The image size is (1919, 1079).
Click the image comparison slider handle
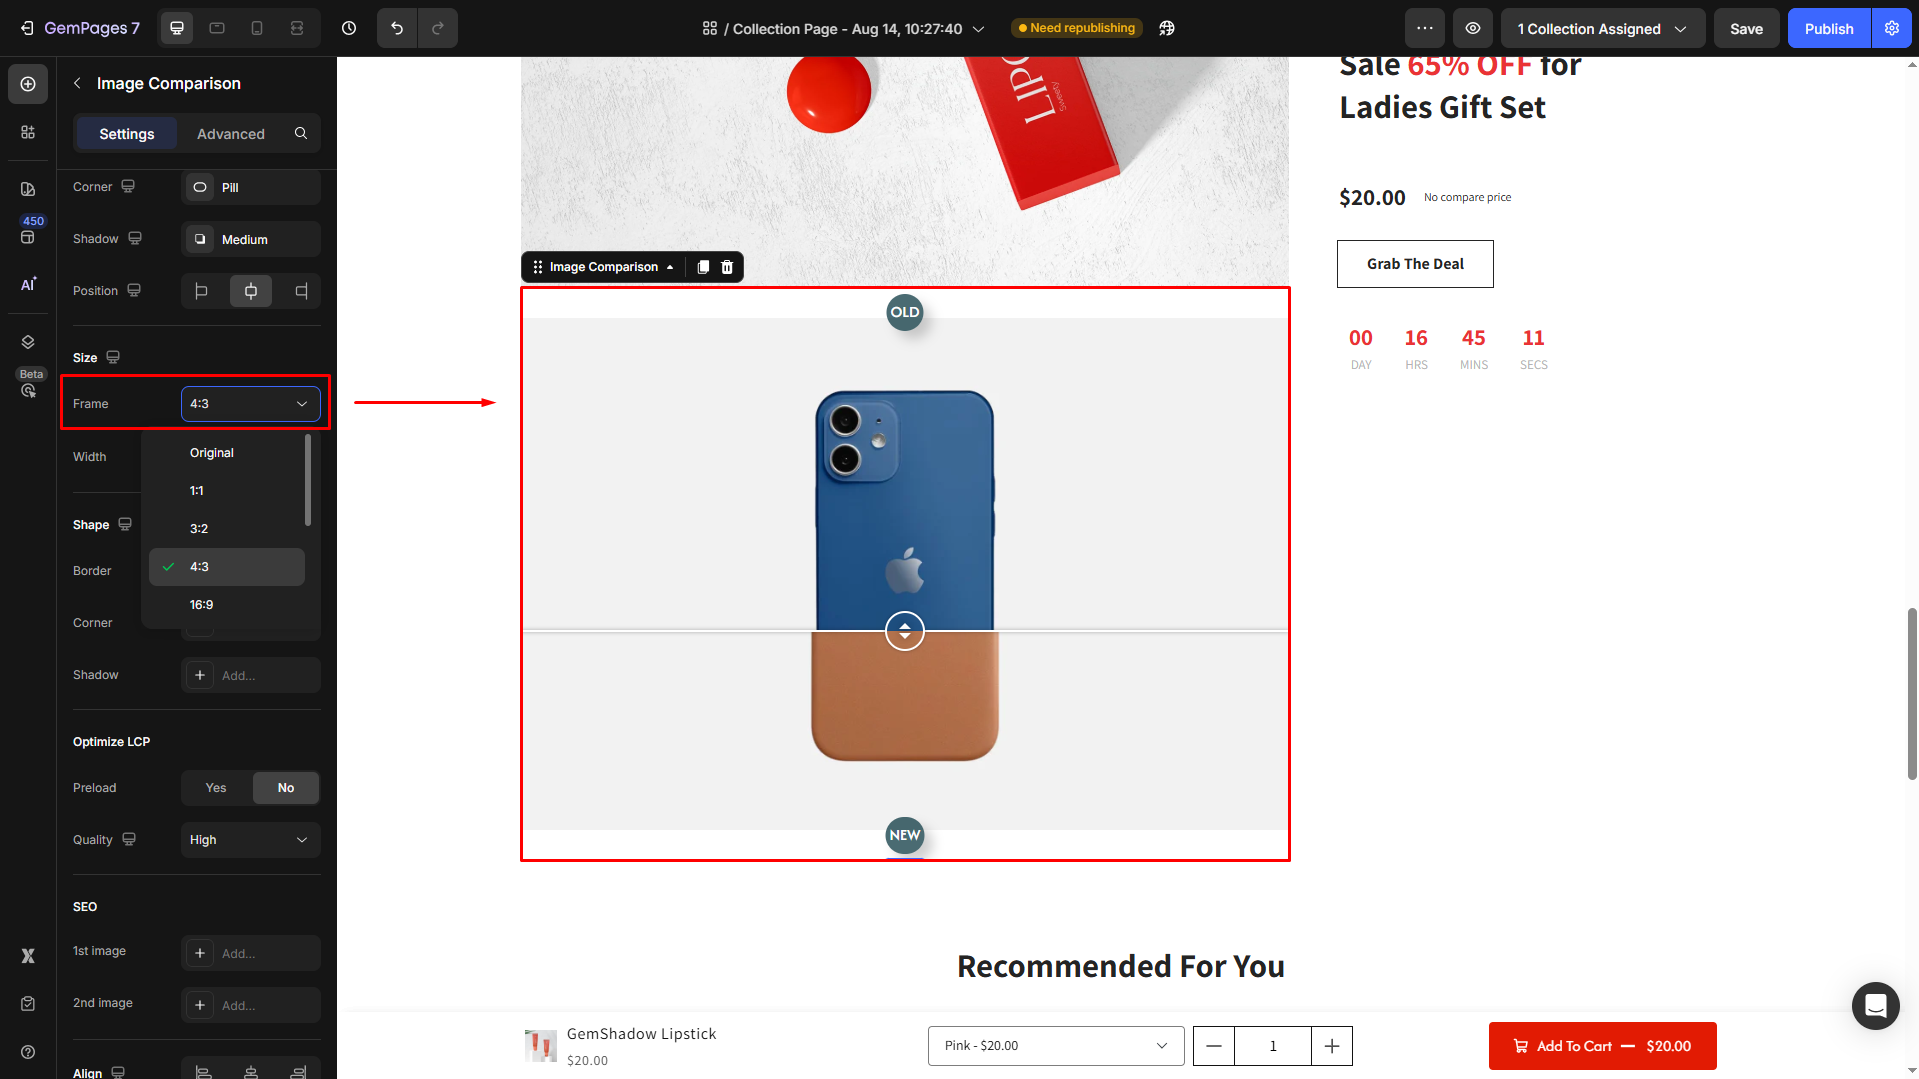[905, 631]
